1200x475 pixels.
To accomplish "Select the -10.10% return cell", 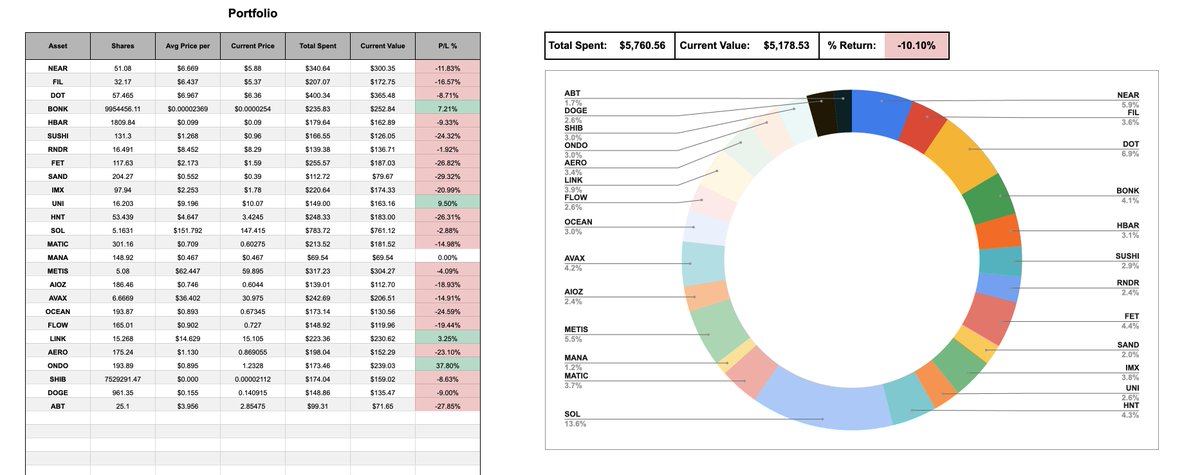I will pos(917,45).
